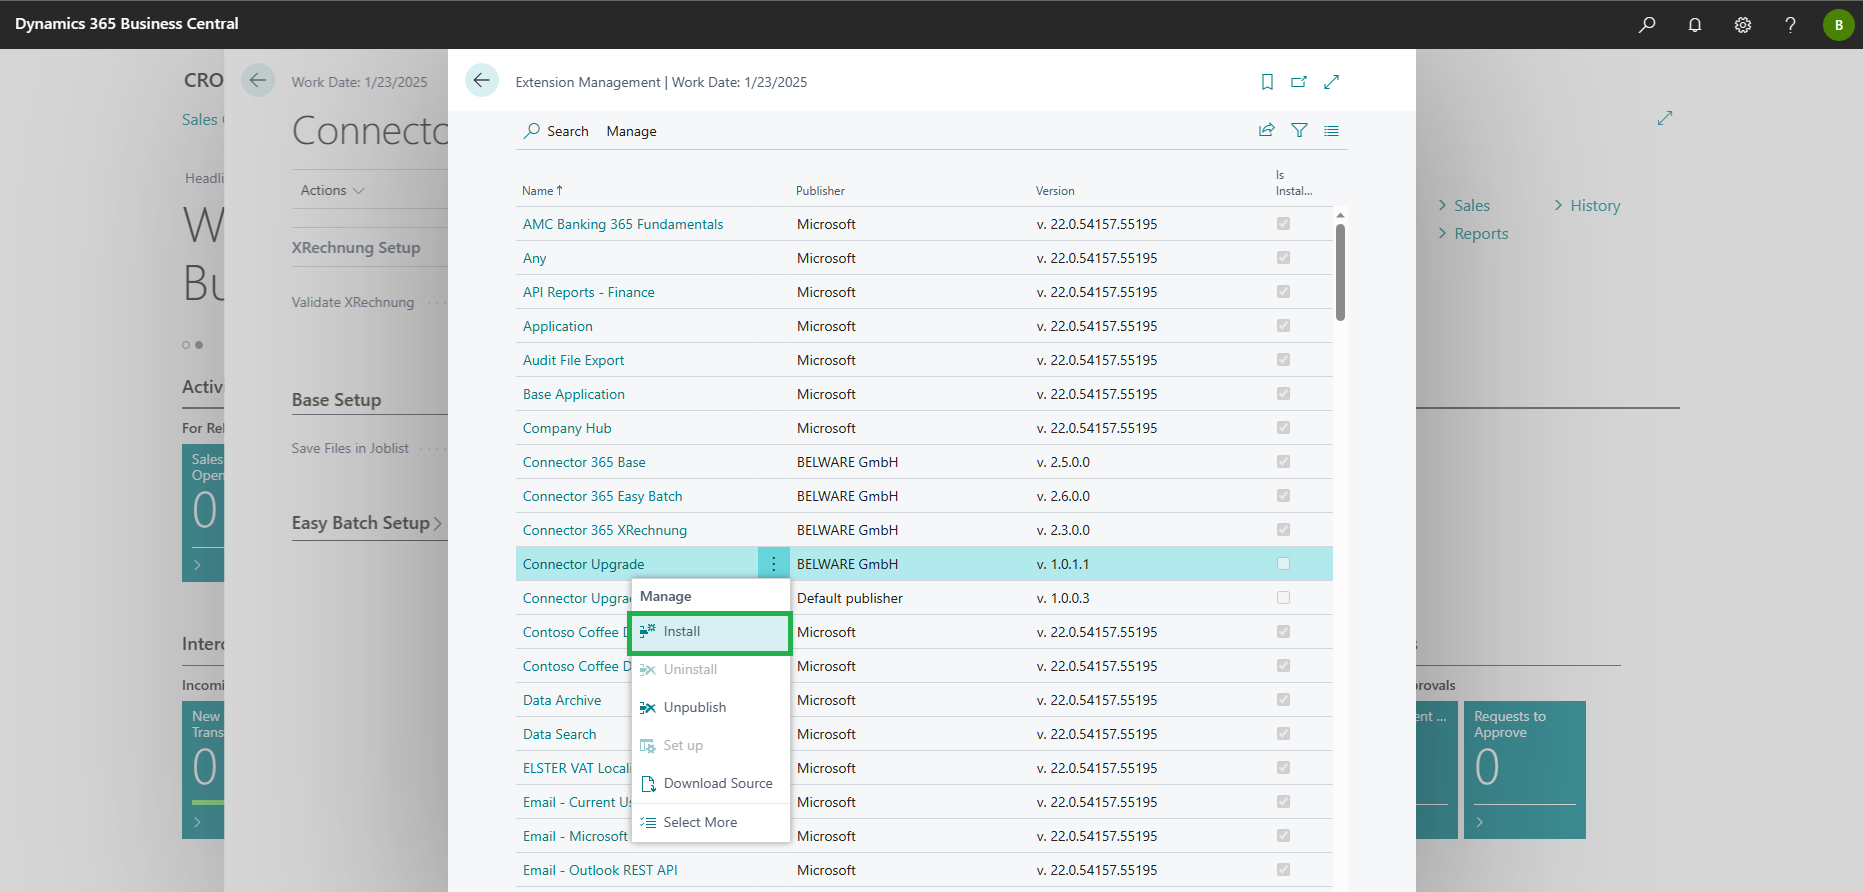
Task: Click Is Installed checkbox for Data Search
Action: (1283, 734)
